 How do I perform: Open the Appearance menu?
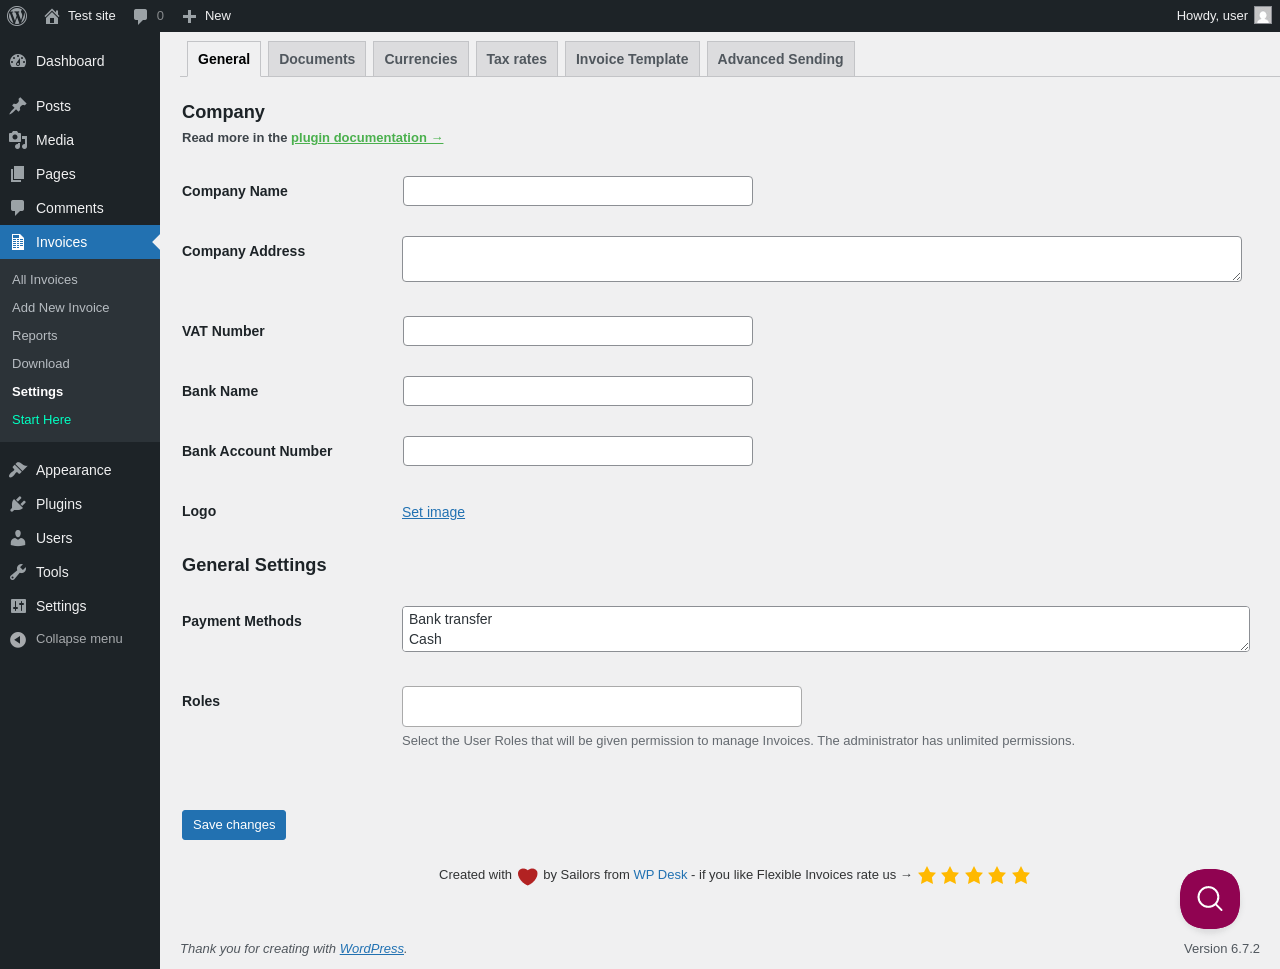click(80, 470)
